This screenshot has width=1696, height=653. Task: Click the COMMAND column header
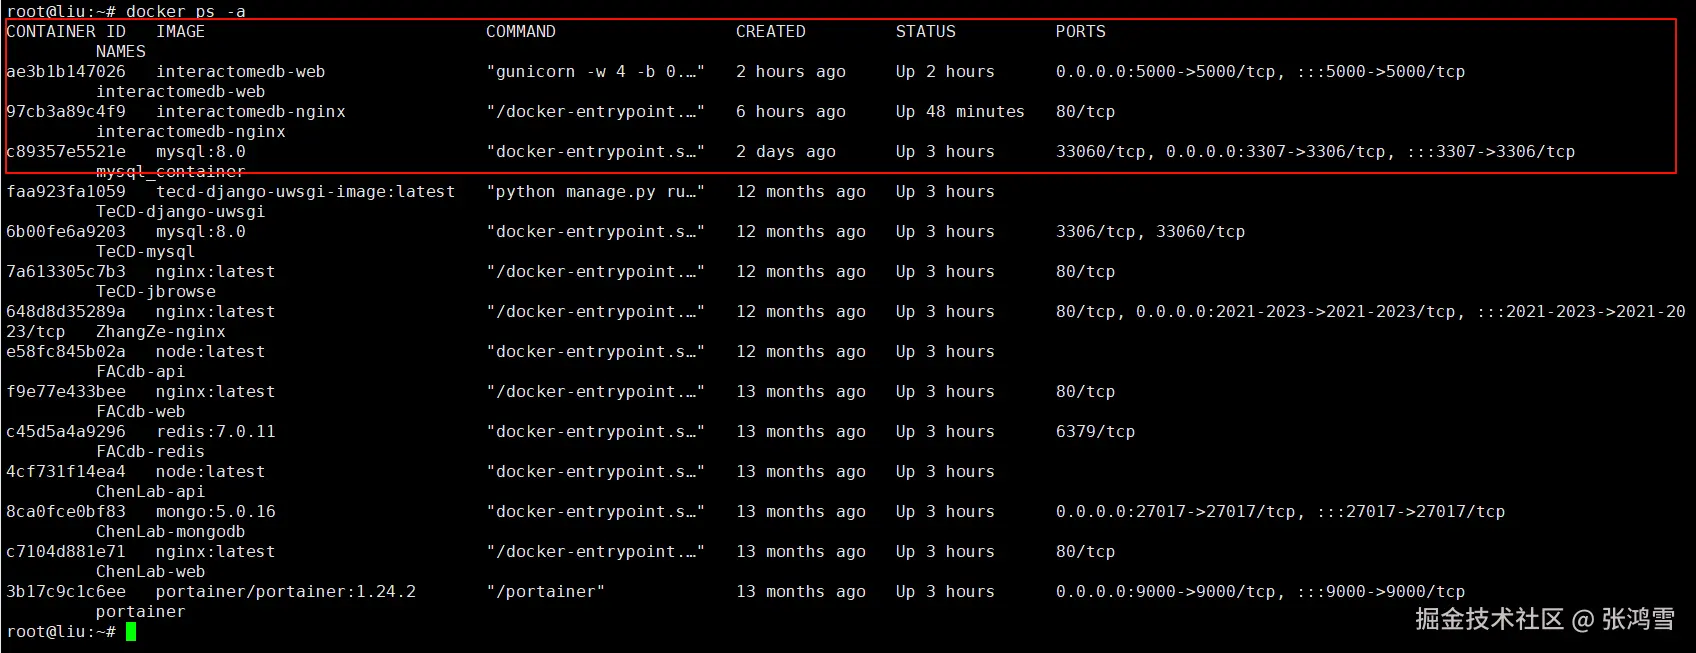click(x=520, y=32)
